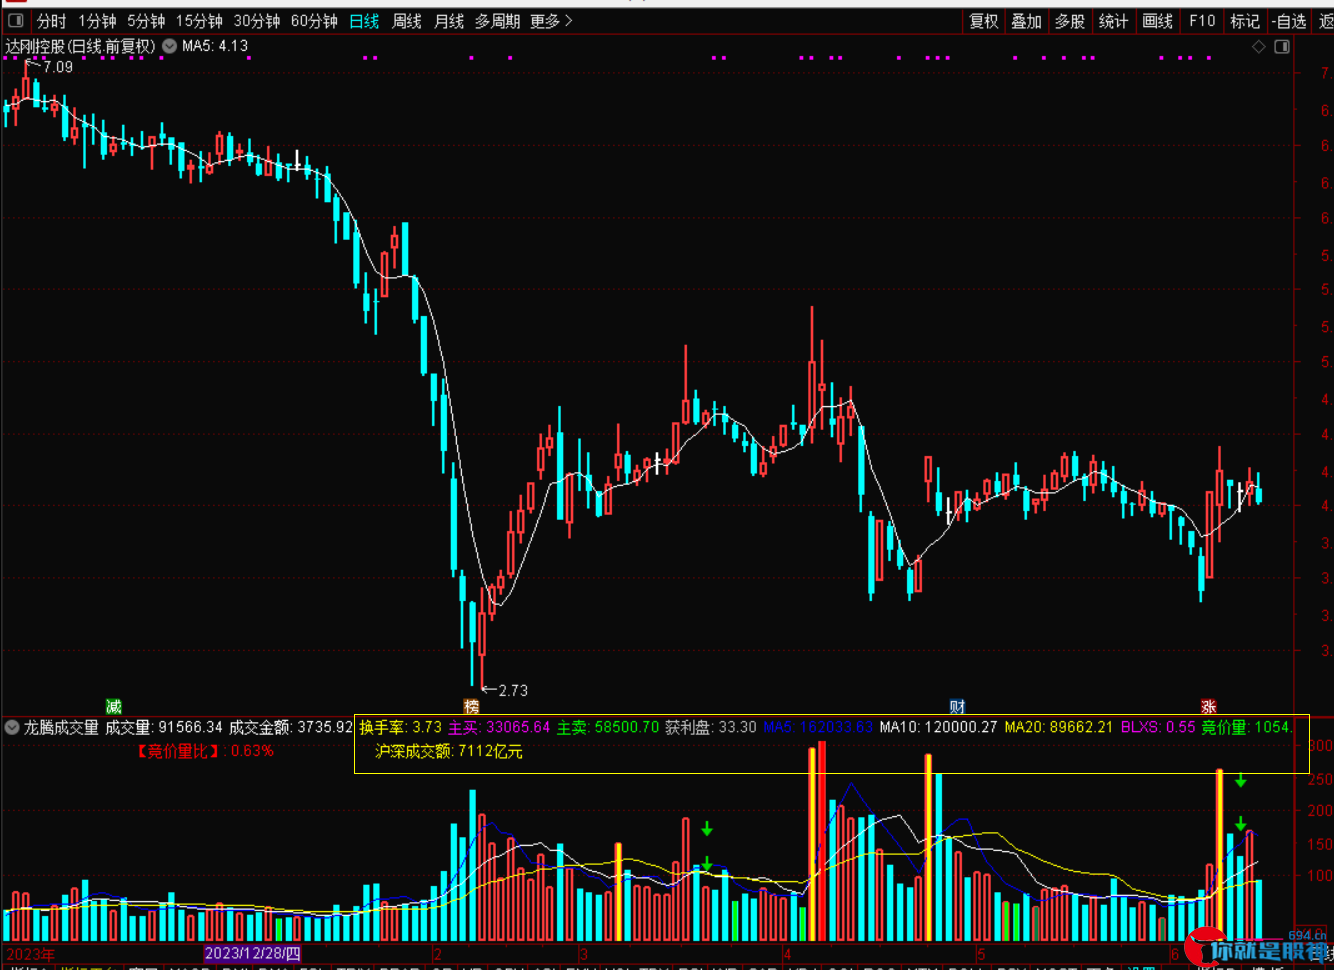Toggle the side panel icon at top-left
The image size is (1334, 970).
[x=15, y=21]
